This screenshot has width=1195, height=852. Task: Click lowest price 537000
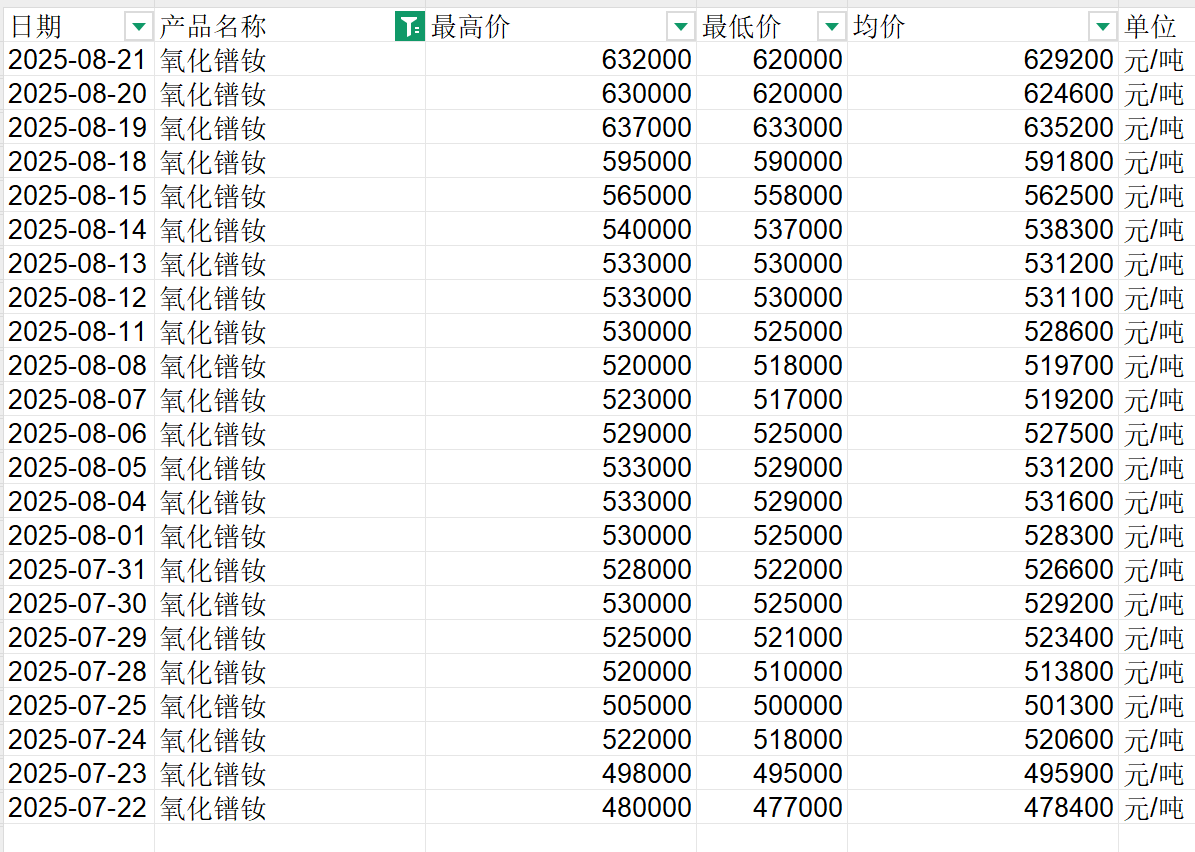click(771, 229)
